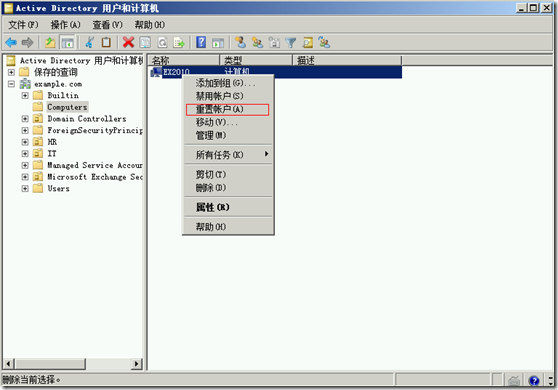Expand the Builtin container node
The height and width of the screenshot is (390, 558).
(x=25, y=95)
